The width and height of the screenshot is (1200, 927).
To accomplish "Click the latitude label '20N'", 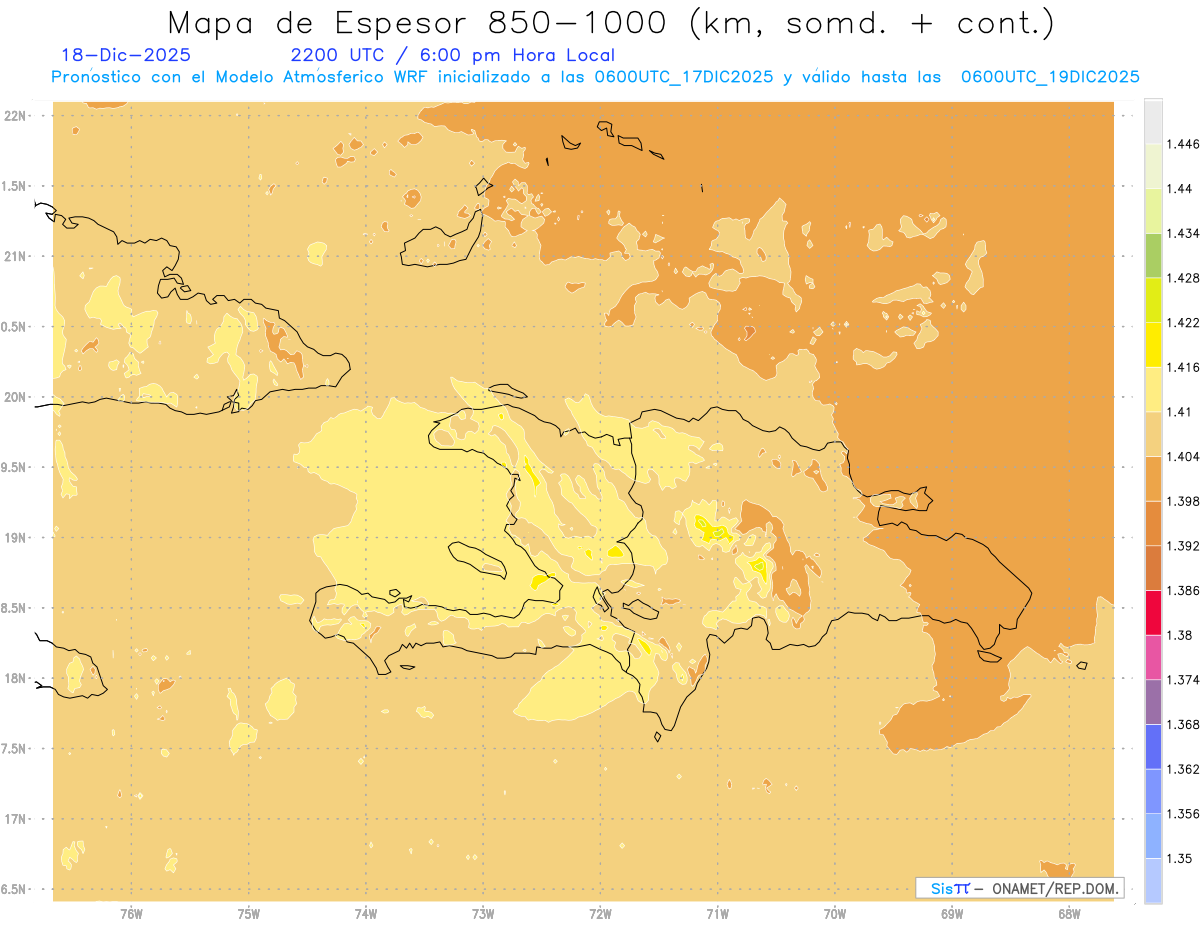I will [x=15, y=397].
